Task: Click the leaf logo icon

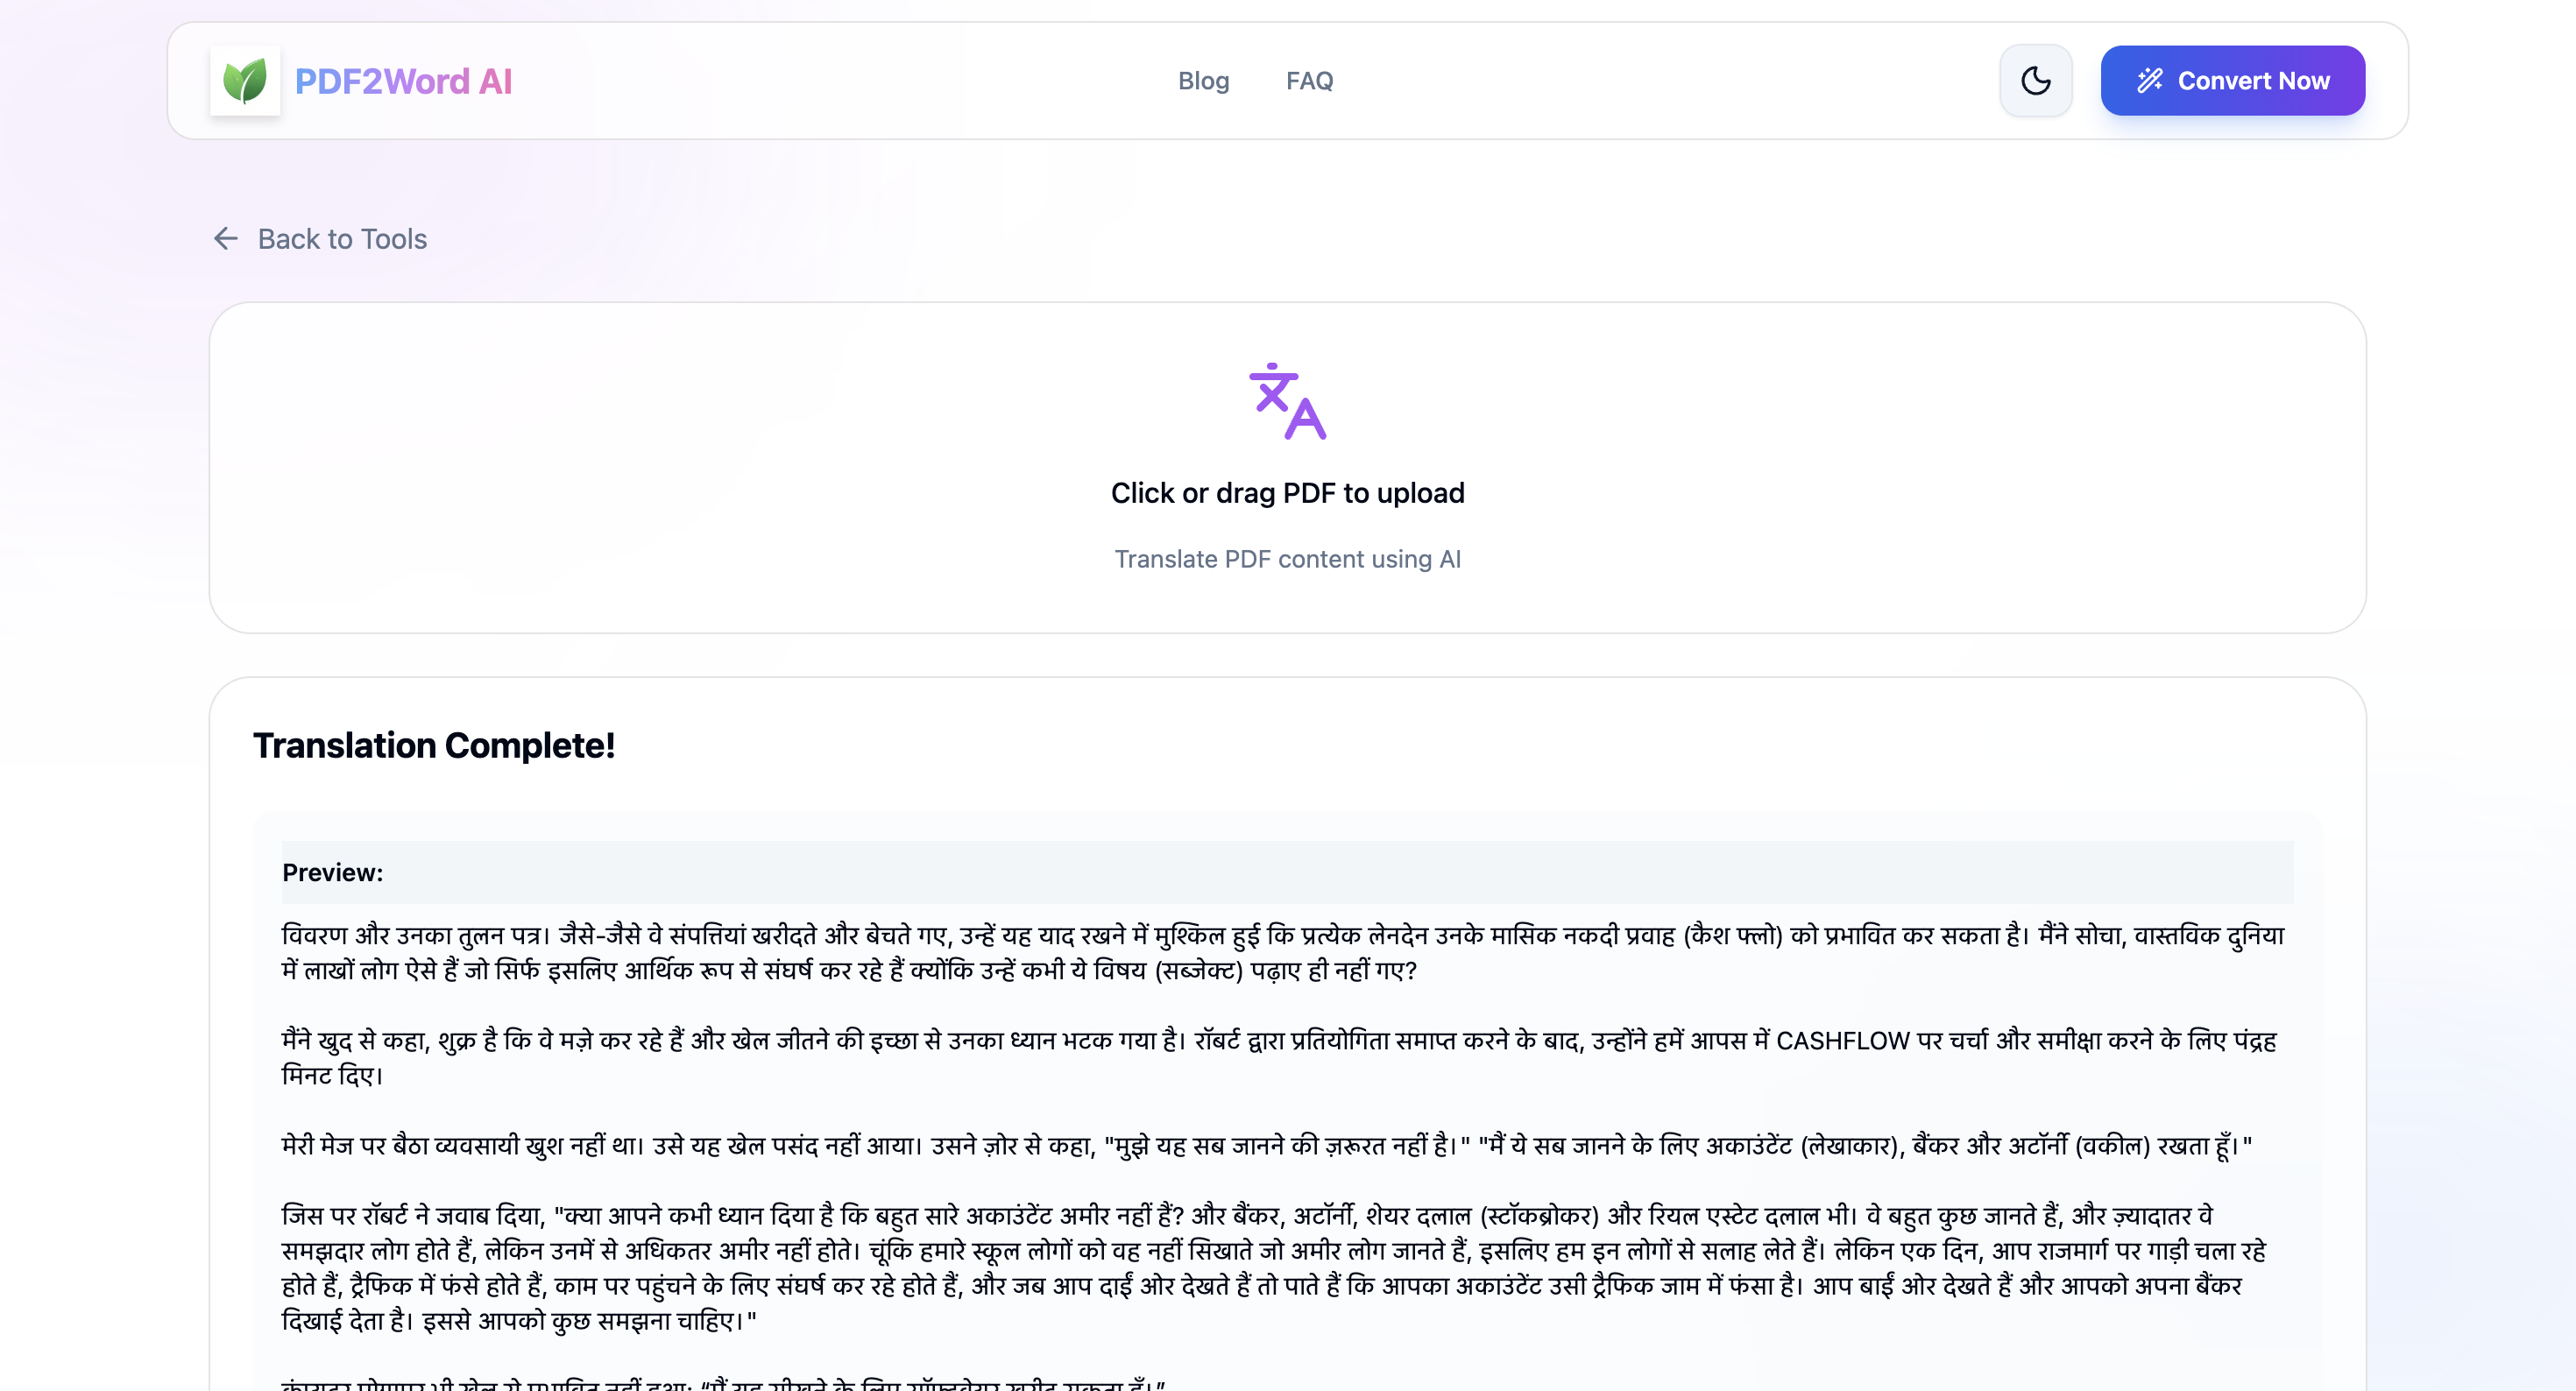Action: pos(245,80)
